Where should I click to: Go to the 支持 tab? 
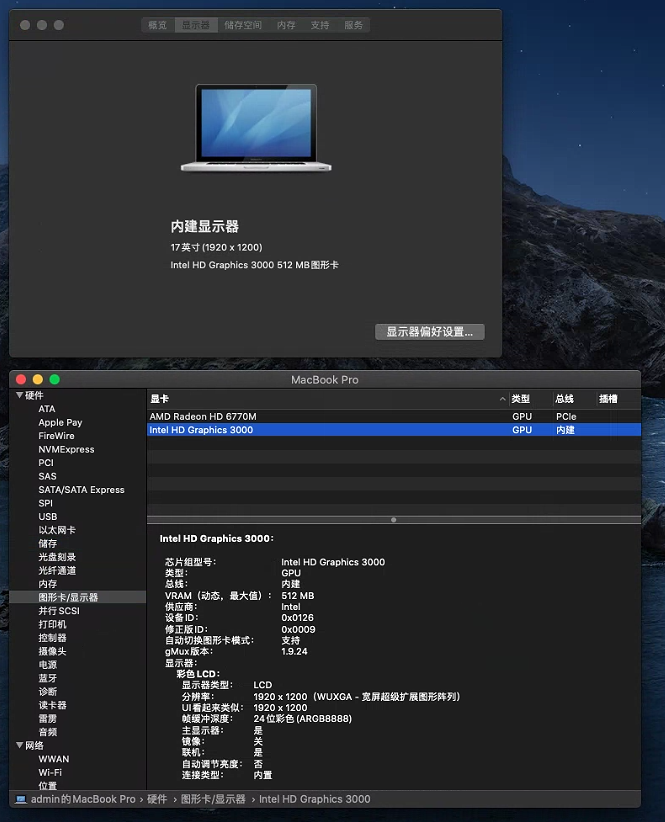click(320, 25)
